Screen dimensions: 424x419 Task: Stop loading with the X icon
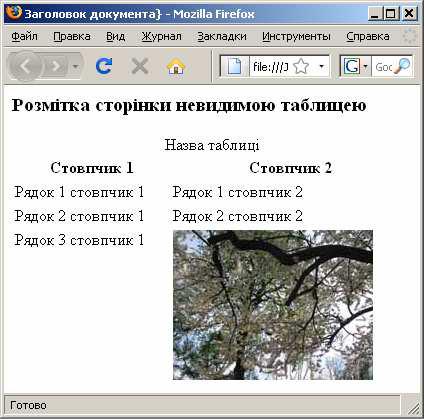[140, 66]
